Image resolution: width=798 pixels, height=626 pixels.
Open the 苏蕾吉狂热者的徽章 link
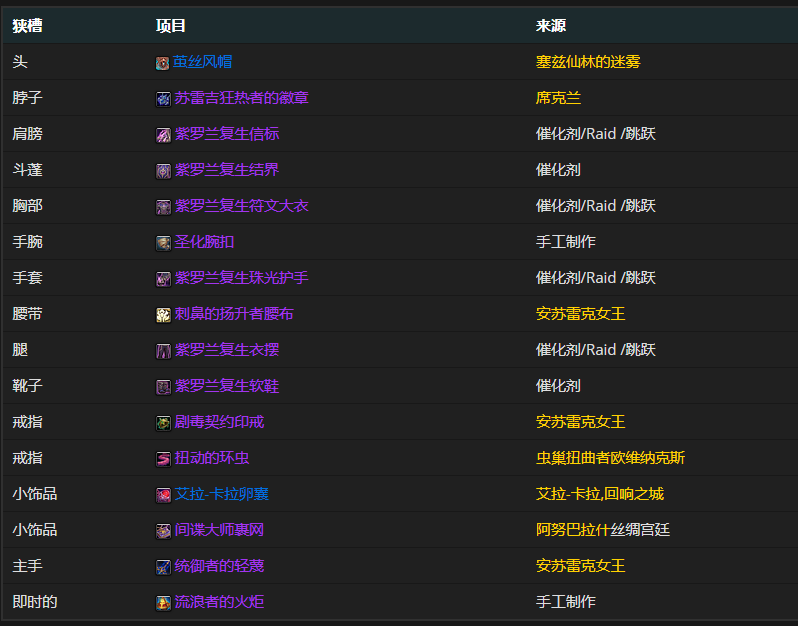point(241,98)
